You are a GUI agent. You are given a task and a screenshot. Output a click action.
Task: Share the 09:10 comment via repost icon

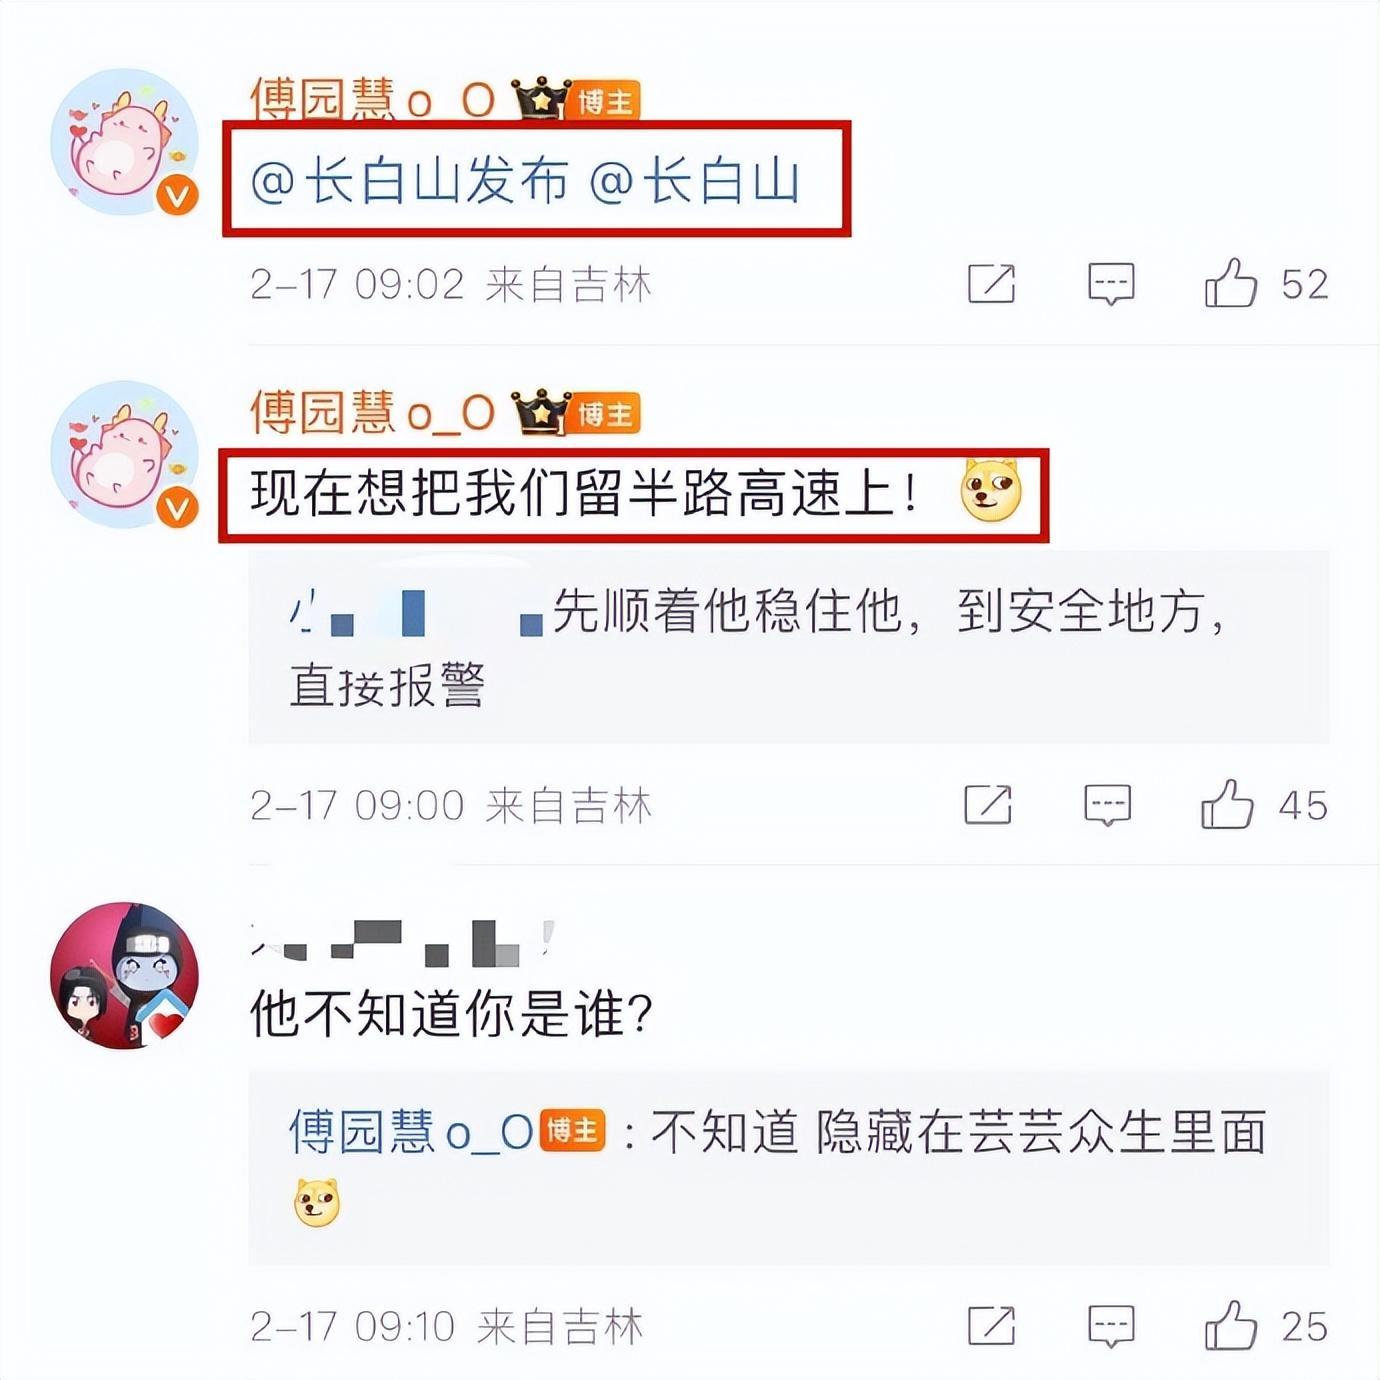click(992, 1326)
